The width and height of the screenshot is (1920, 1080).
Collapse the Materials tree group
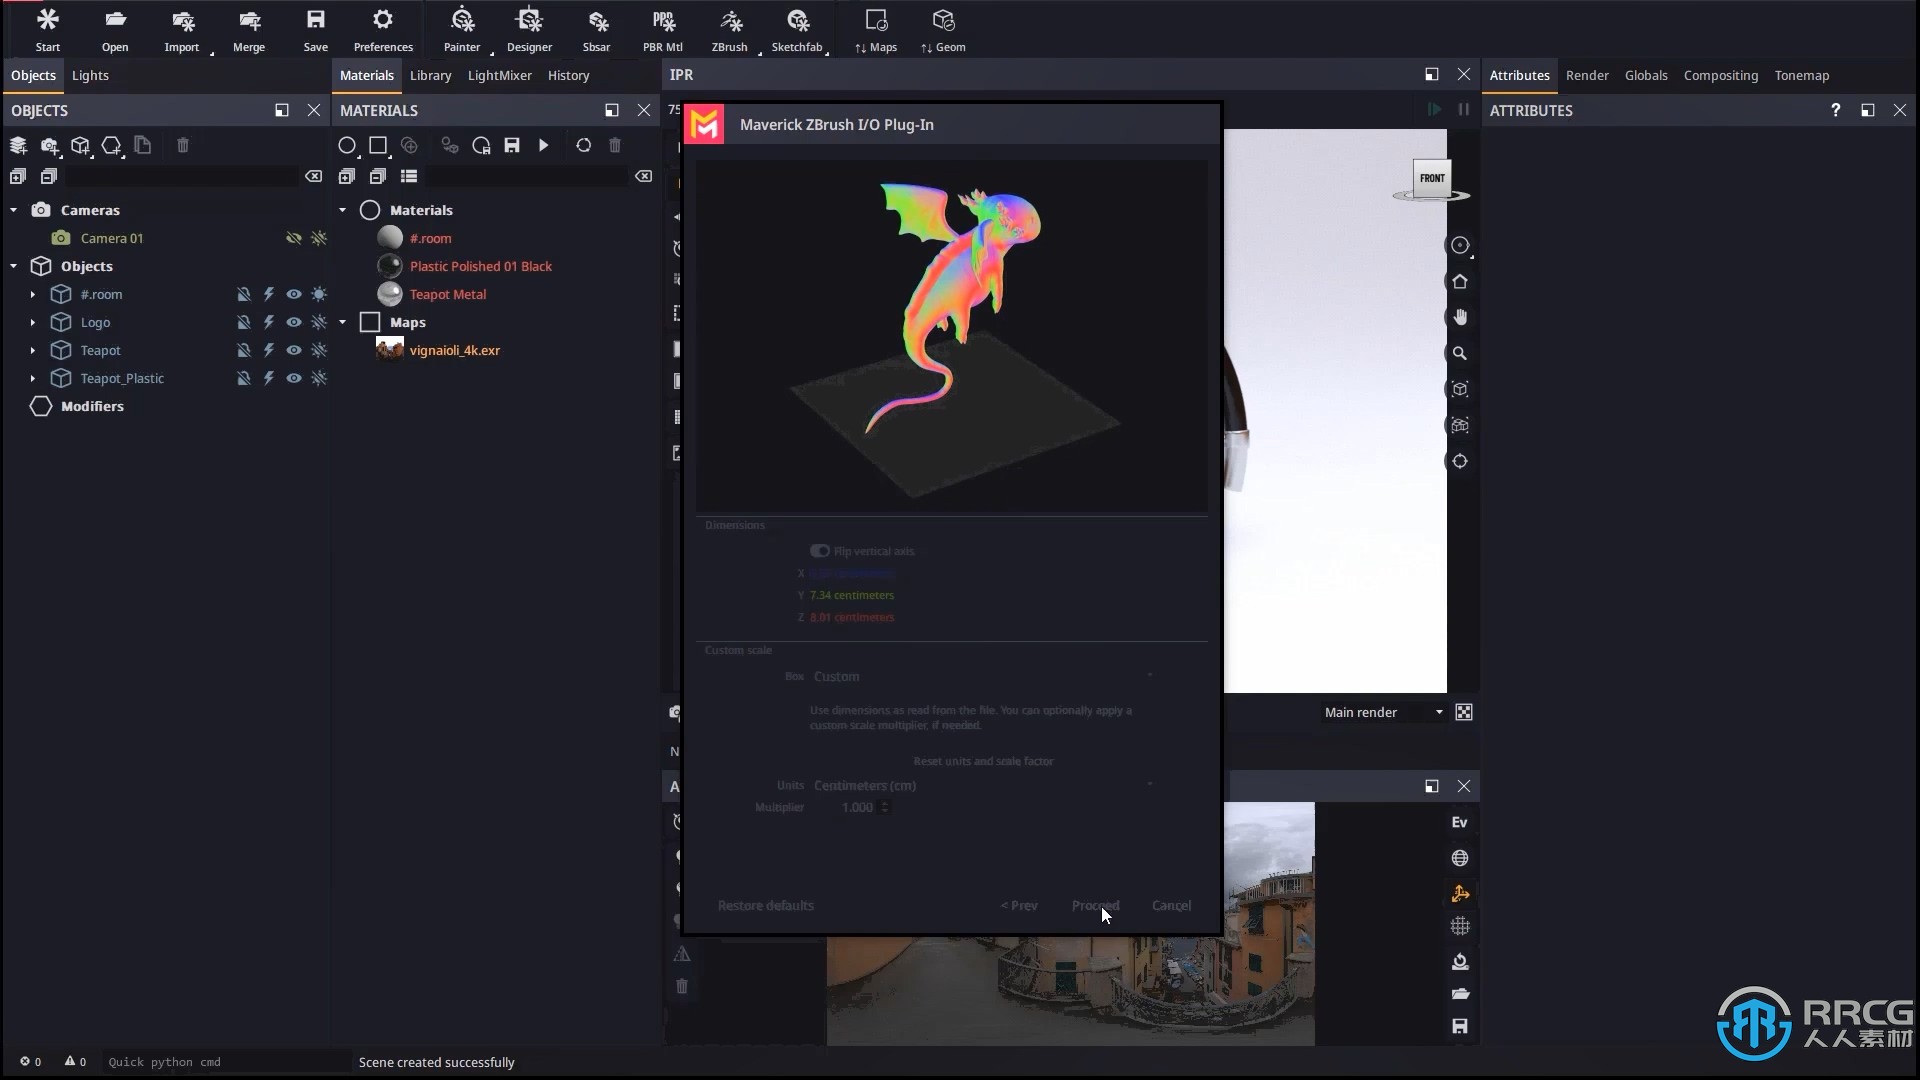point(343,210)
